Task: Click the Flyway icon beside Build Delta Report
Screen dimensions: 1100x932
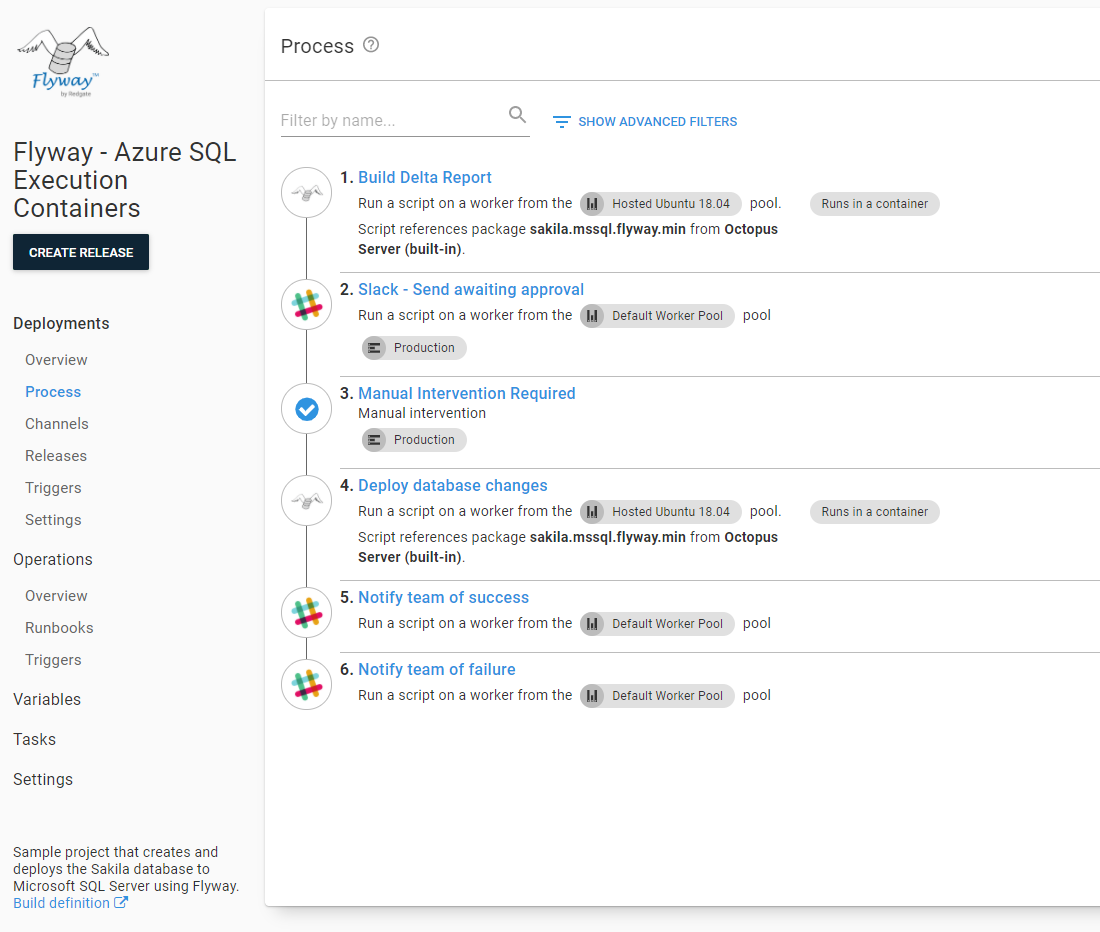Action: coord(305,192)
